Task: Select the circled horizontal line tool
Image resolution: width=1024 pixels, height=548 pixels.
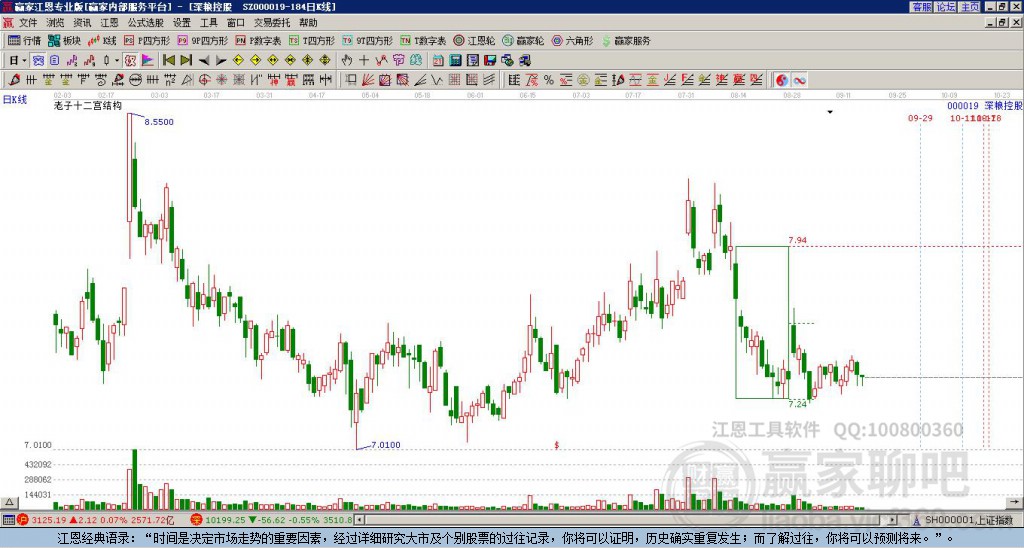Action: [135, 80]
